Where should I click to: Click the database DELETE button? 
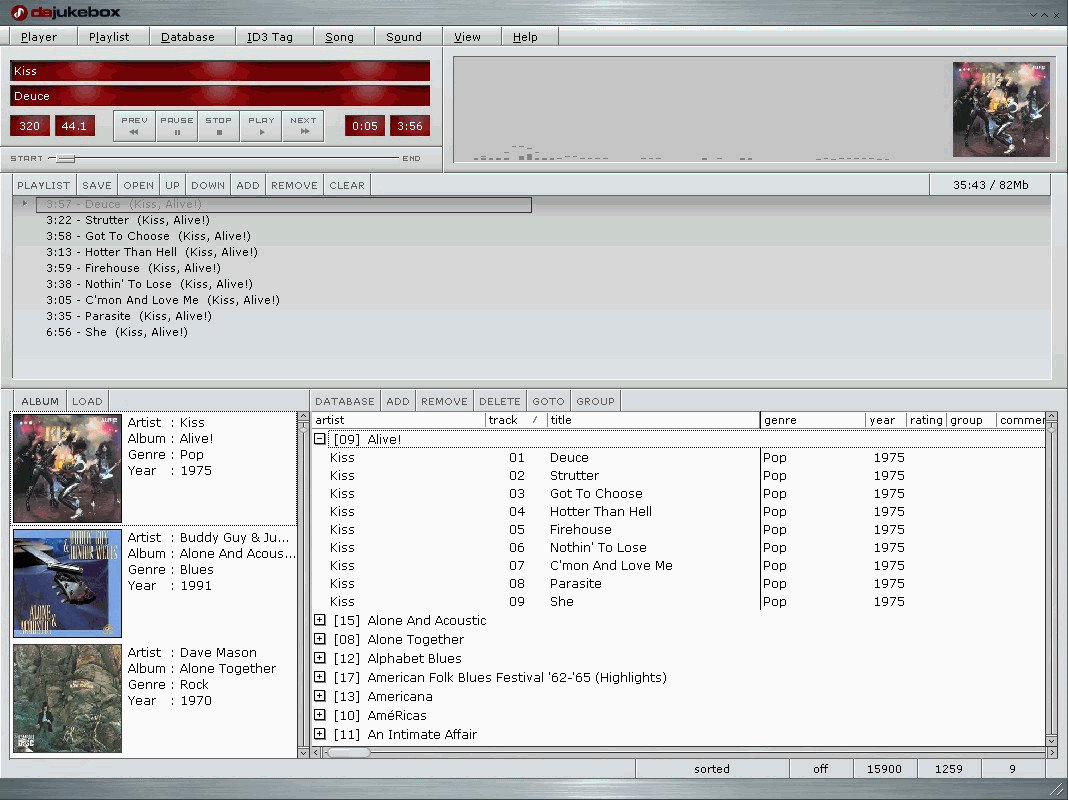pos(499,401)
